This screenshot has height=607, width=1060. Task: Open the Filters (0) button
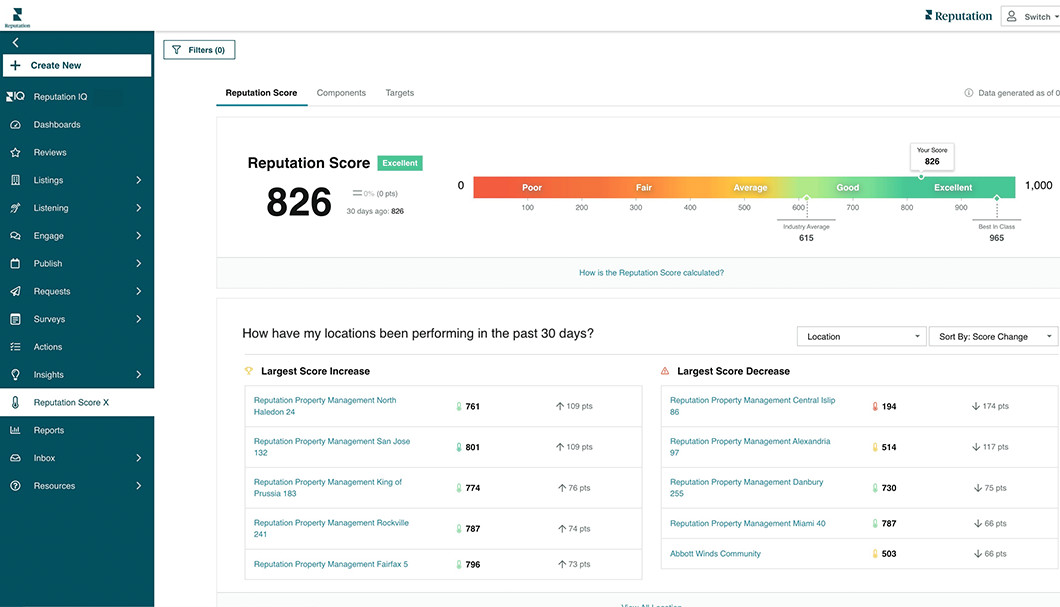(x=199, y=50)
